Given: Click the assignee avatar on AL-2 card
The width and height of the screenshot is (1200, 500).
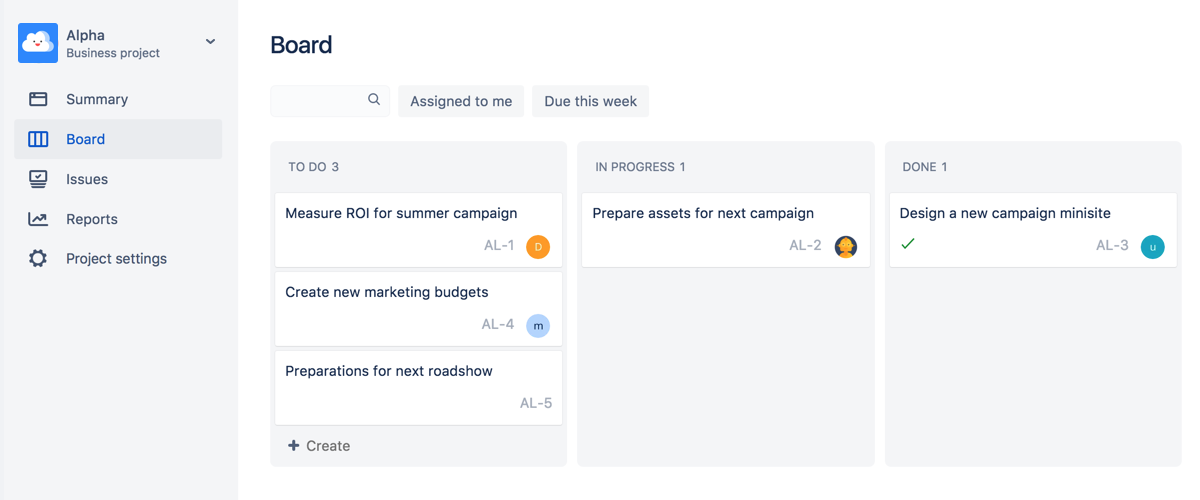Looking at the screenshot, I should click(846, 246).
